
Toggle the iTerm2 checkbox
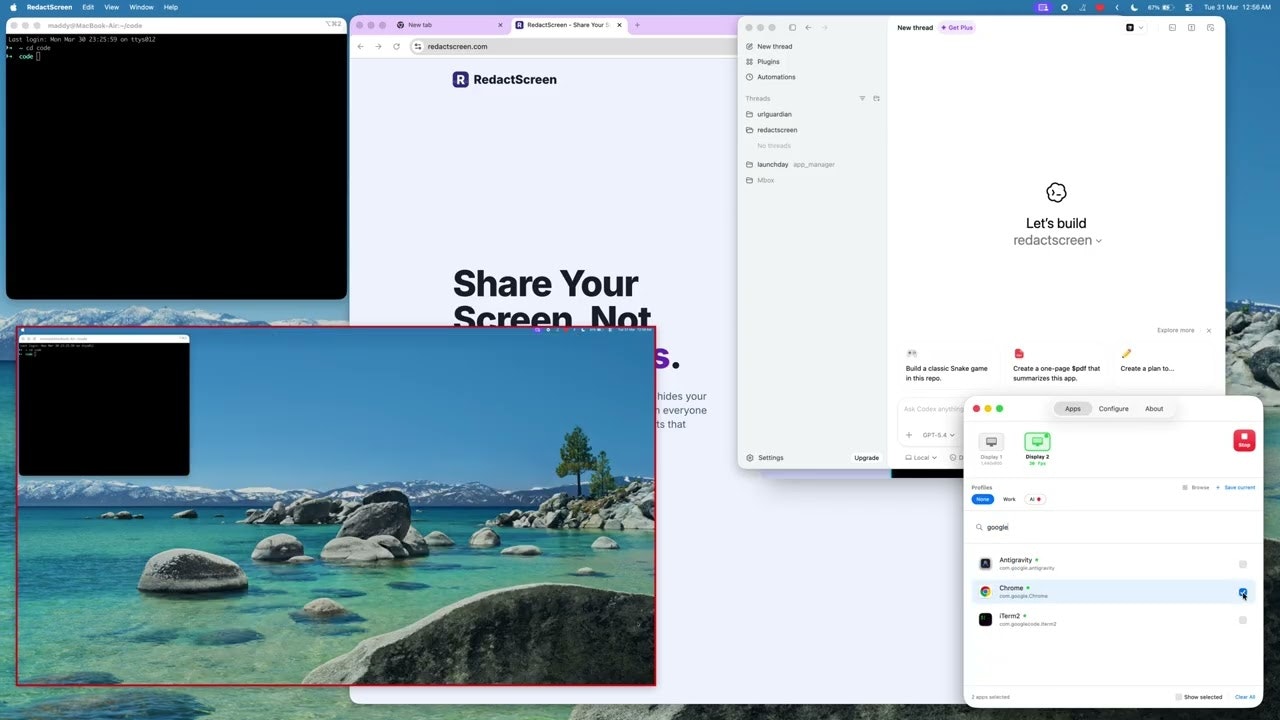[1243, 620]
